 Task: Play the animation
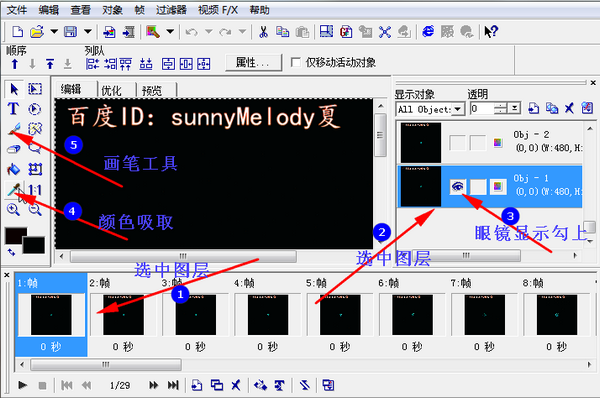[23, 385]
